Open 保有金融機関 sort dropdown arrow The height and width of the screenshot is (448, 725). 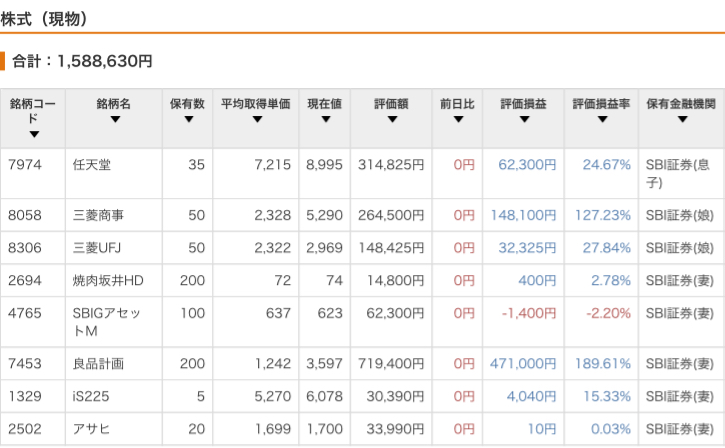coord(682,120)
